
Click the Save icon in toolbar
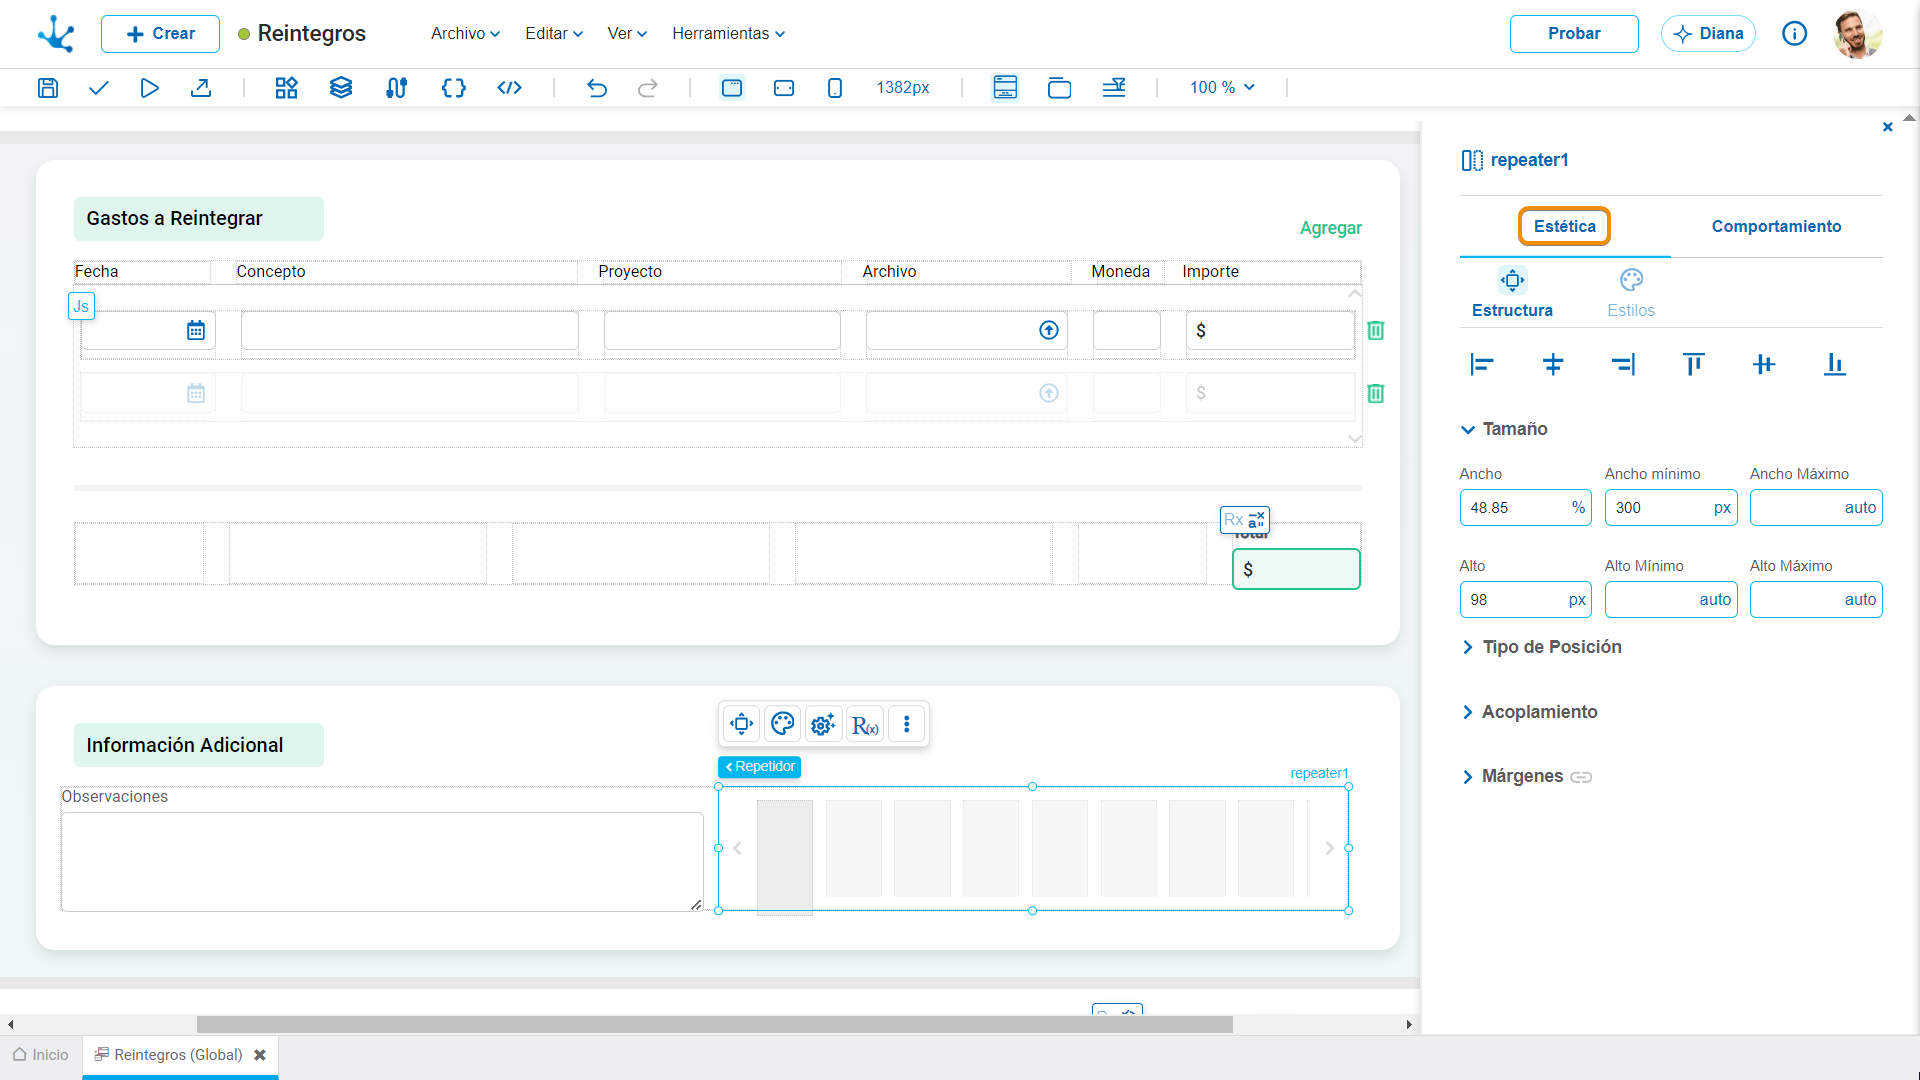48,88
